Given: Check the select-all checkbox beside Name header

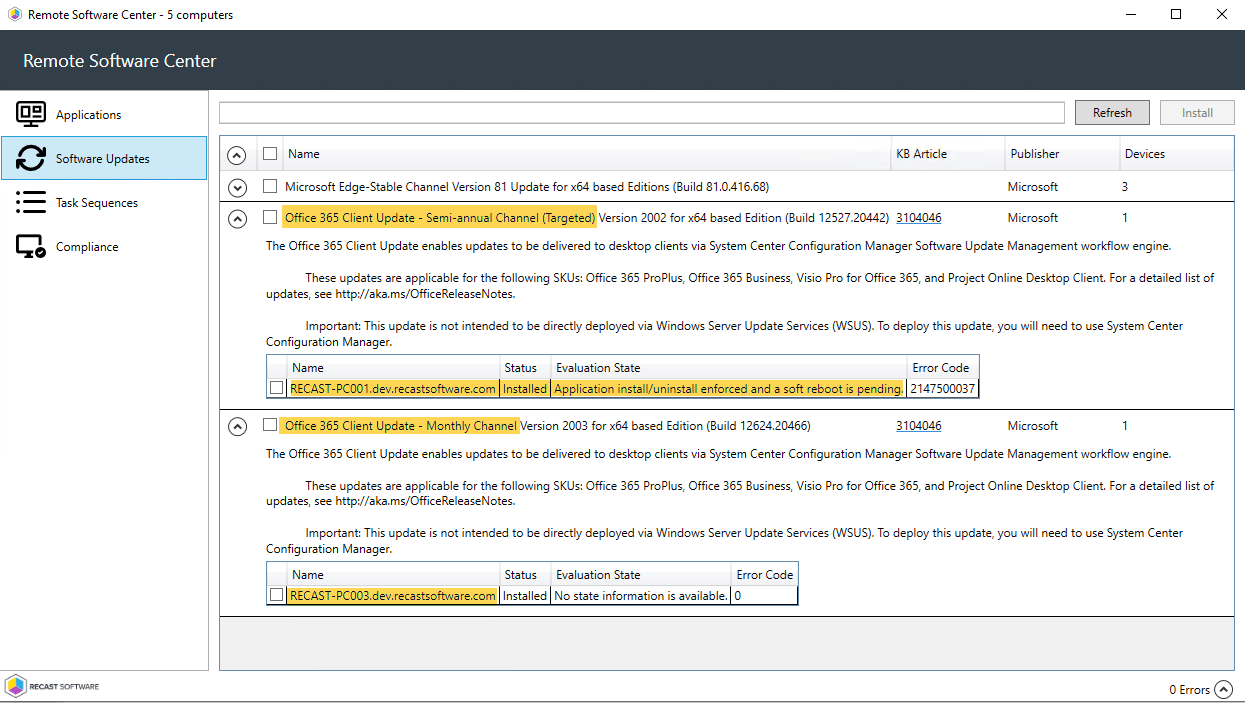Looking at the screenshot, I should [270, 154].
